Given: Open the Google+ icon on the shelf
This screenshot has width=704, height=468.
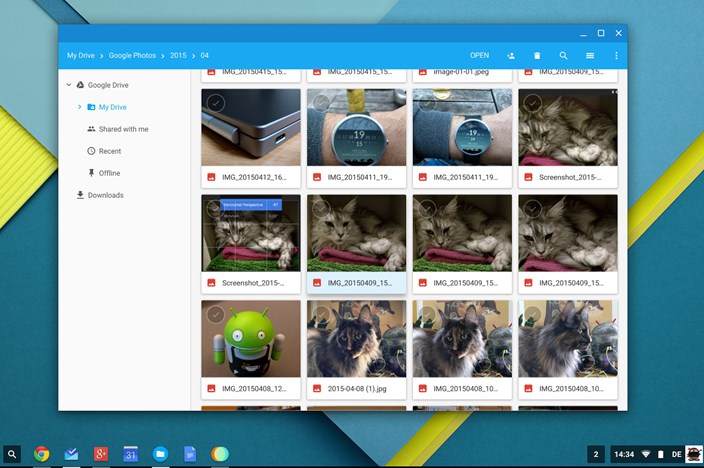Looking at the screenshot, I should click(x=101, y=454).
